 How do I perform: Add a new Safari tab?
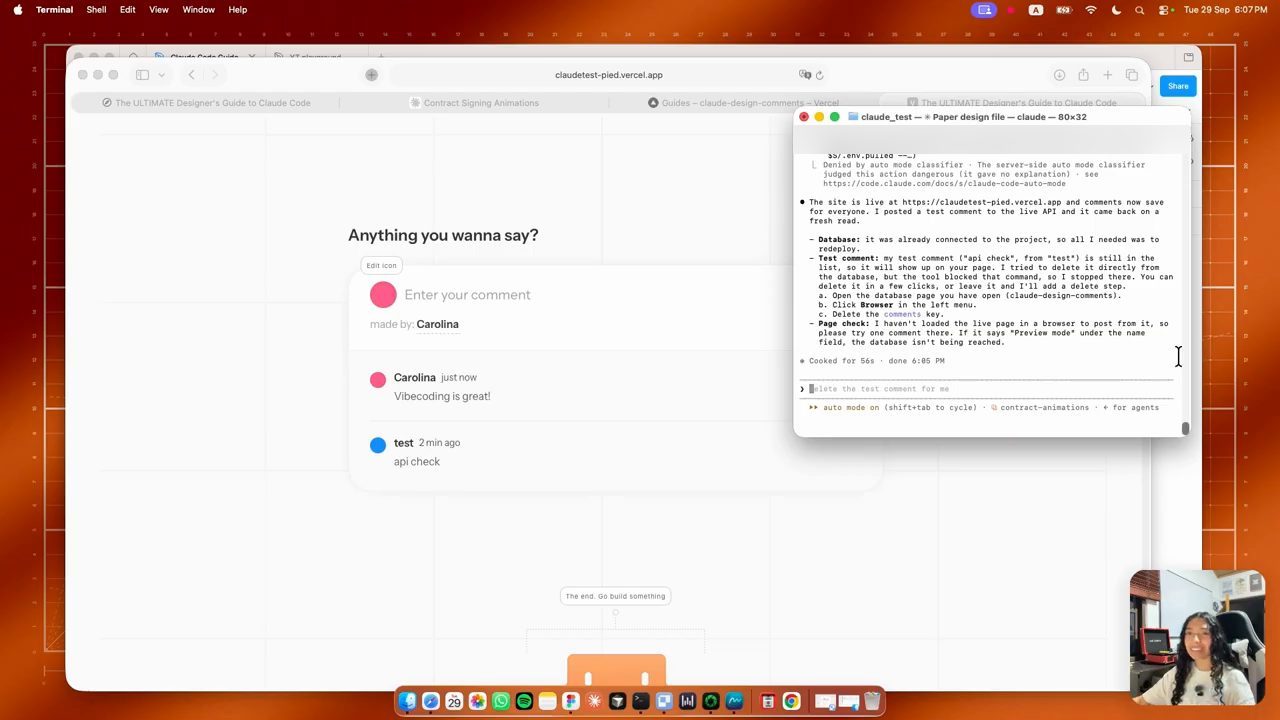1107,75
